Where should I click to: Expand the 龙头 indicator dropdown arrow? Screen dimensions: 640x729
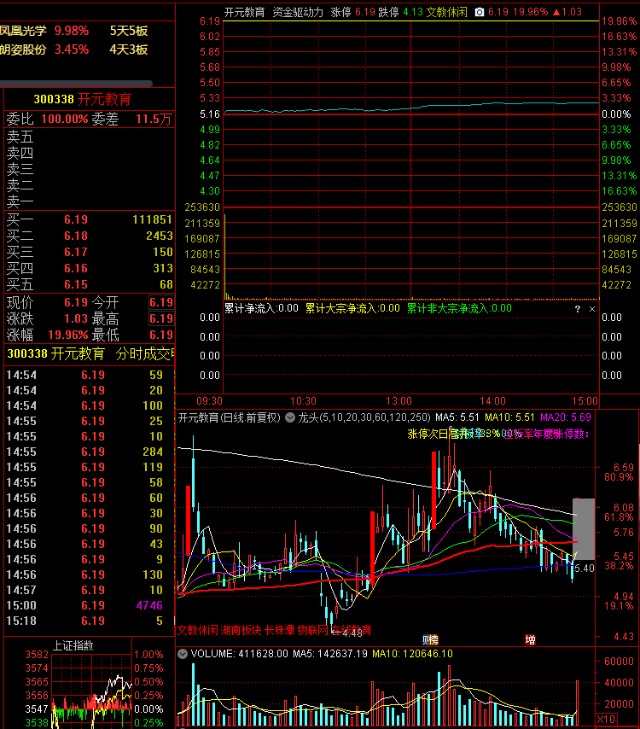pyautogui.click(x=290, y=418)
